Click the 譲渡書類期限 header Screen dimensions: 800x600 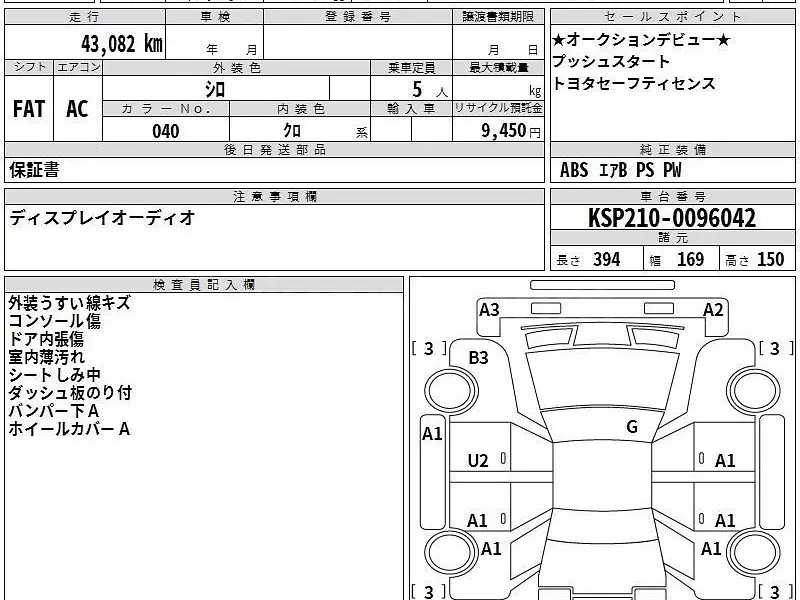pos(498,17)
